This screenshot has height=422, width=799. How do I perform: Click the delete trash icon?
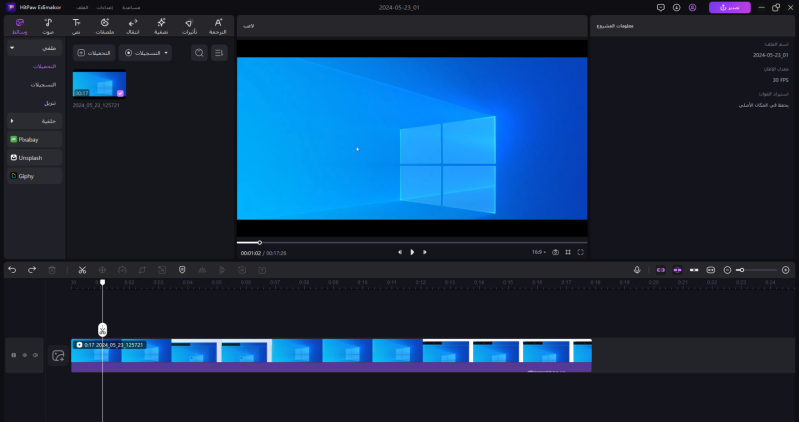[x=52, y=270]
